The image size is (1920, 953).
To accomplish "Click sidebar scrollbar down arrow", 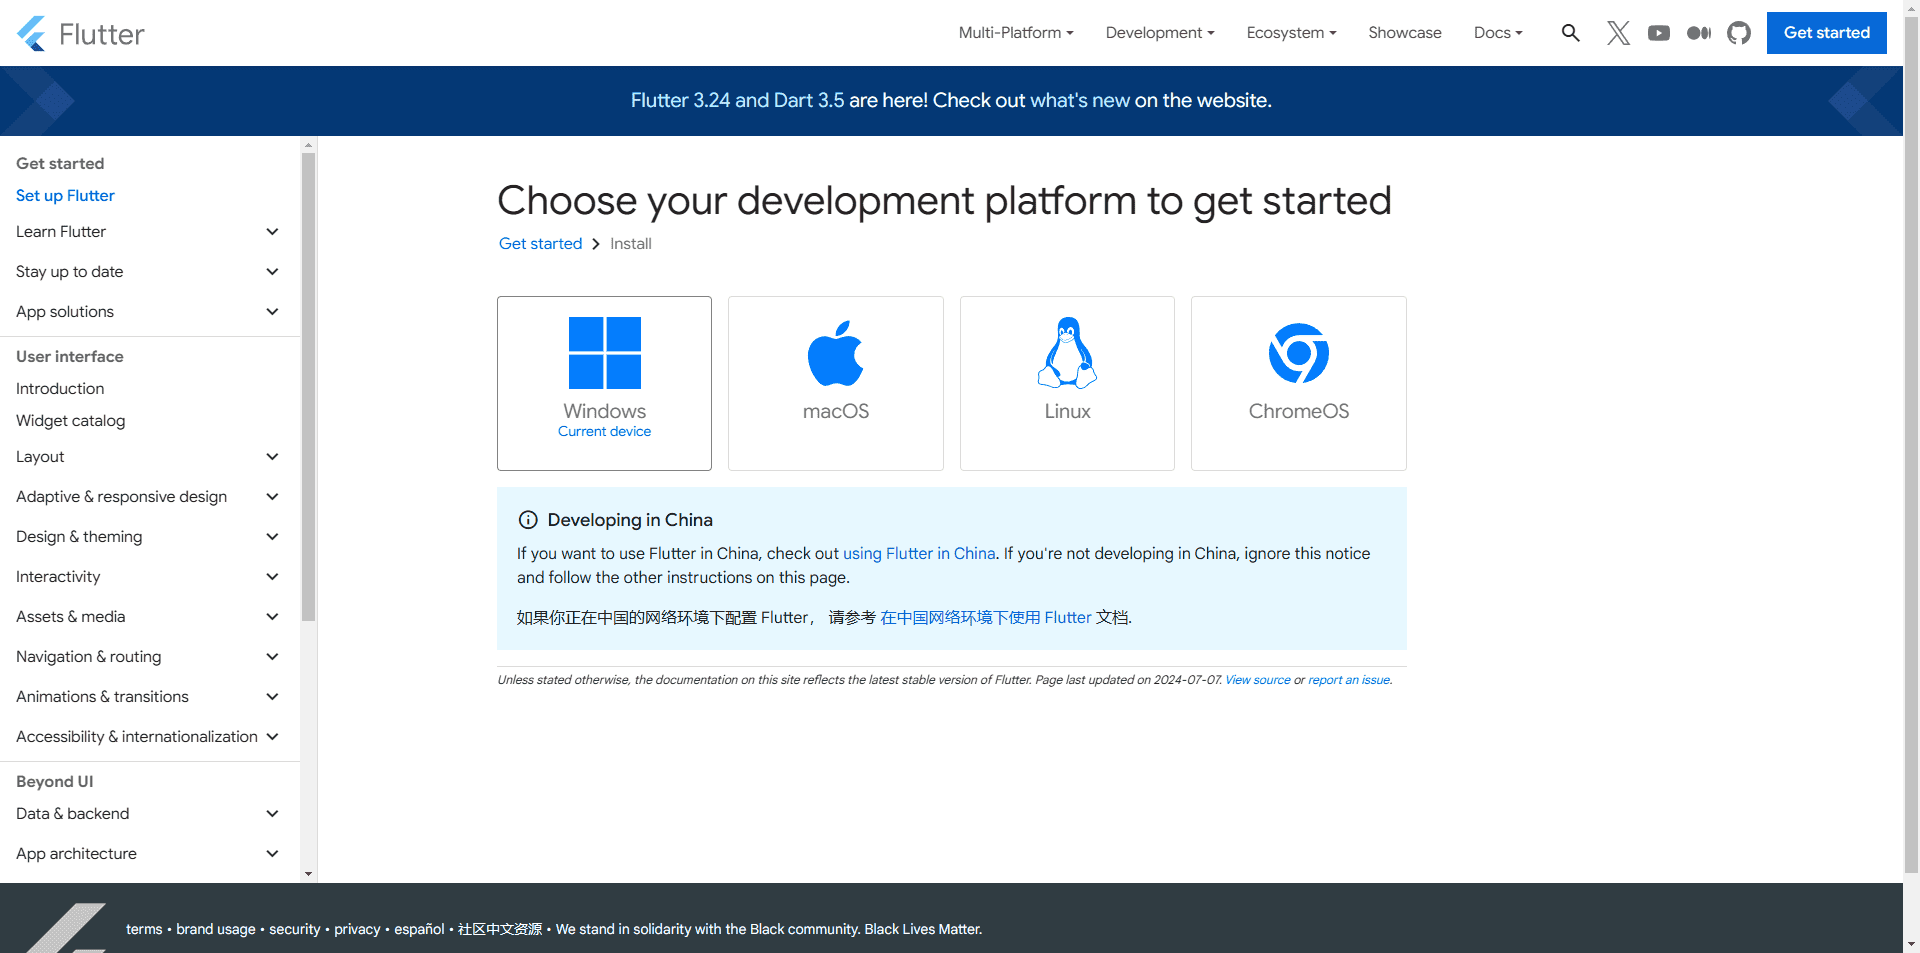I will click(x=308, y=874).
